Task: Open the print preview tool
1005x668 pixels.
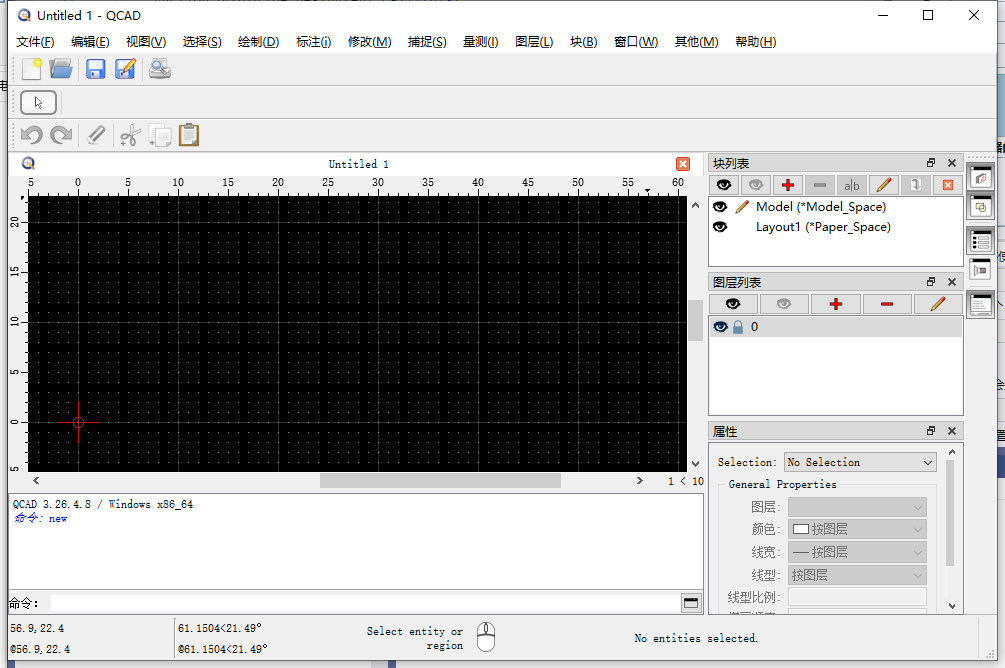Action: (160, 68)
